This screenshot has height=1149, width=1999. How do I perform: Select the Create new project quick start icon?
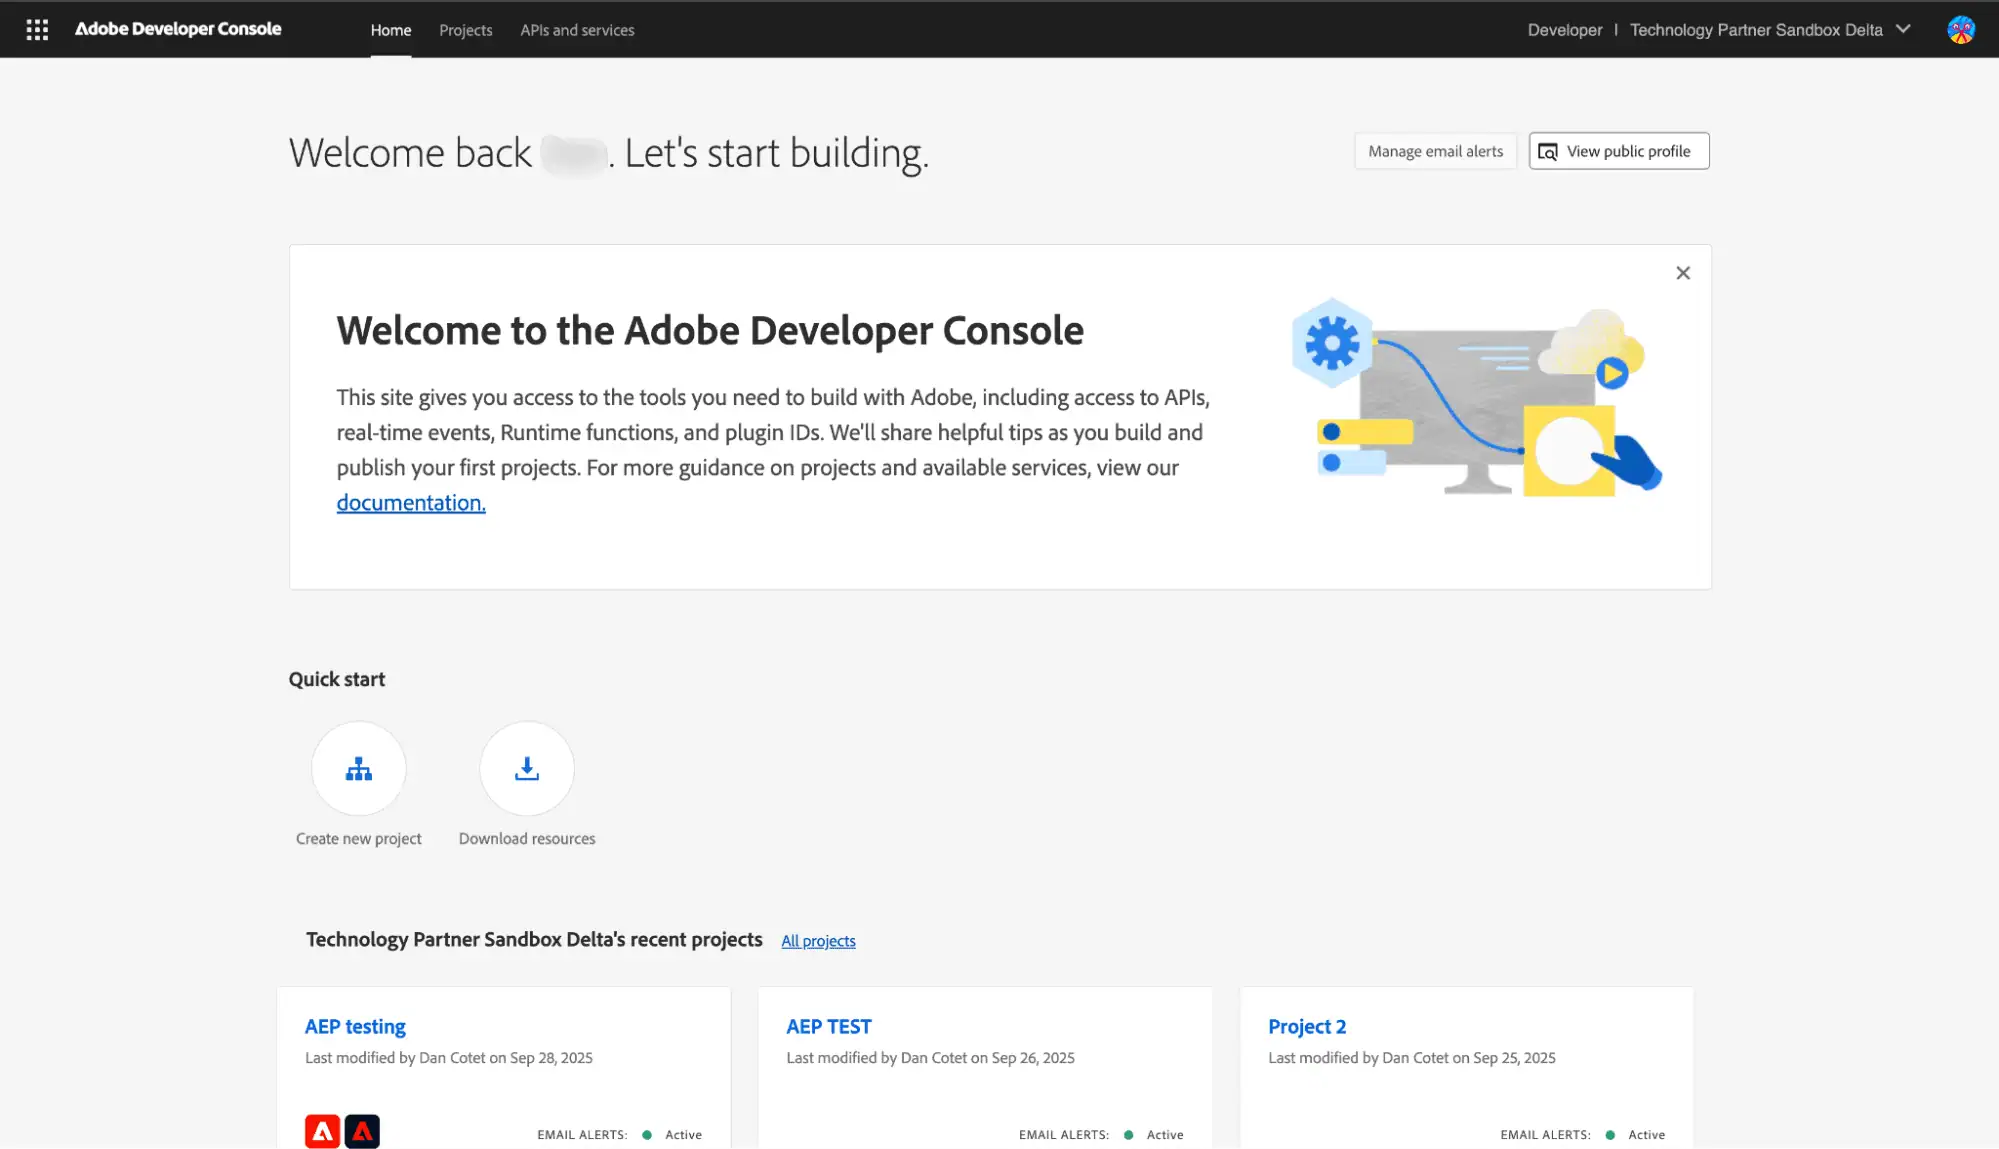(x=357, y=768)
